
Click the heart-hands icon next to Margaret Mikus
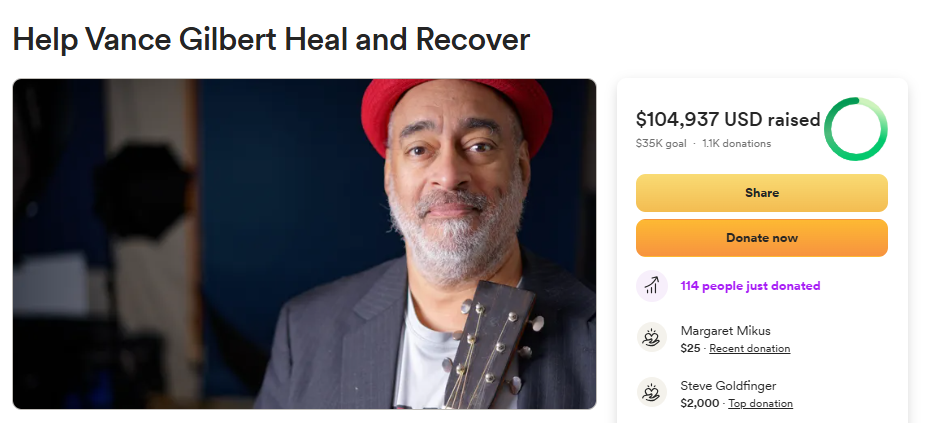[652, 338]
